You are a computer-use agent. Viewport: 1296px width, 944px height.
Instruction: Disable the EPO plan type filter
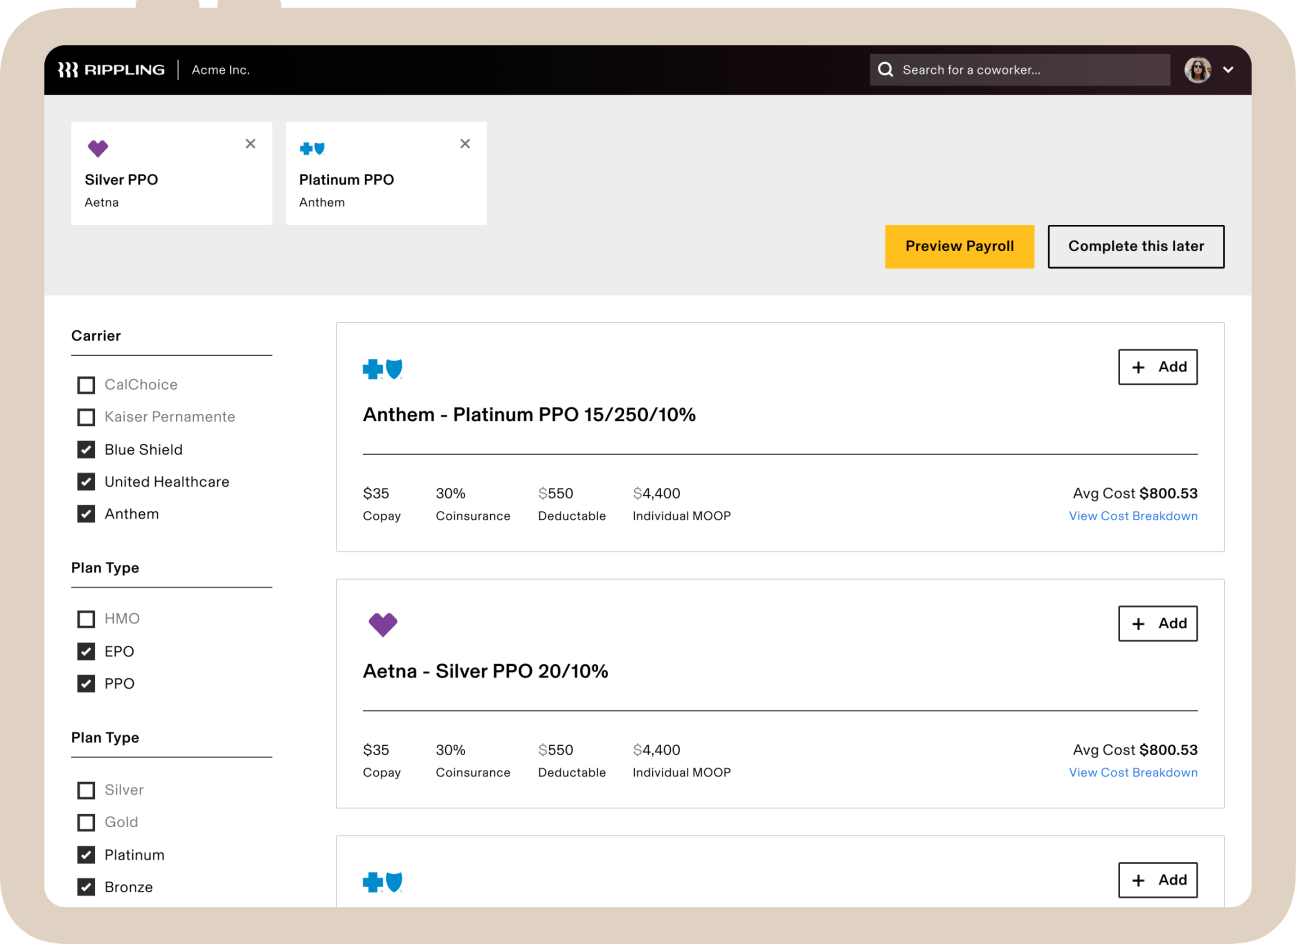pyautogui.click(x=86, y=652)
